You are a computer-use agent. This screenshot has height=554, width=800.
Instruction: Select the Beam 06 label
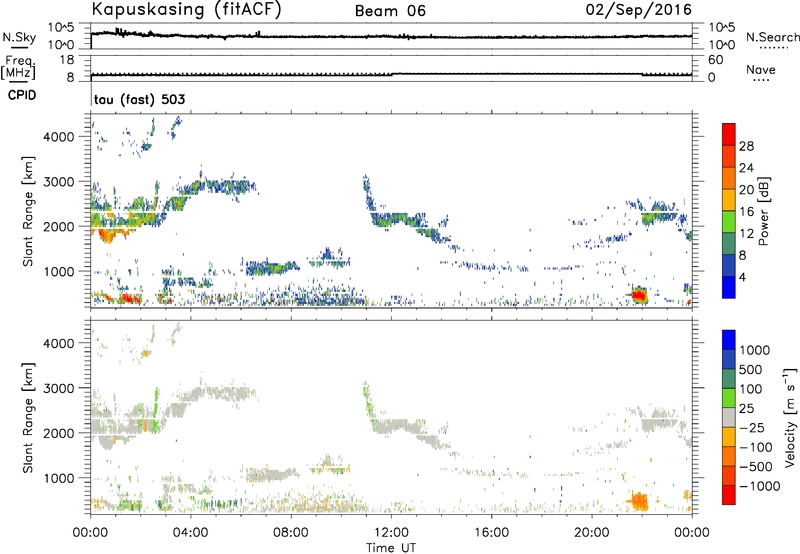click(x=390, y=11)
